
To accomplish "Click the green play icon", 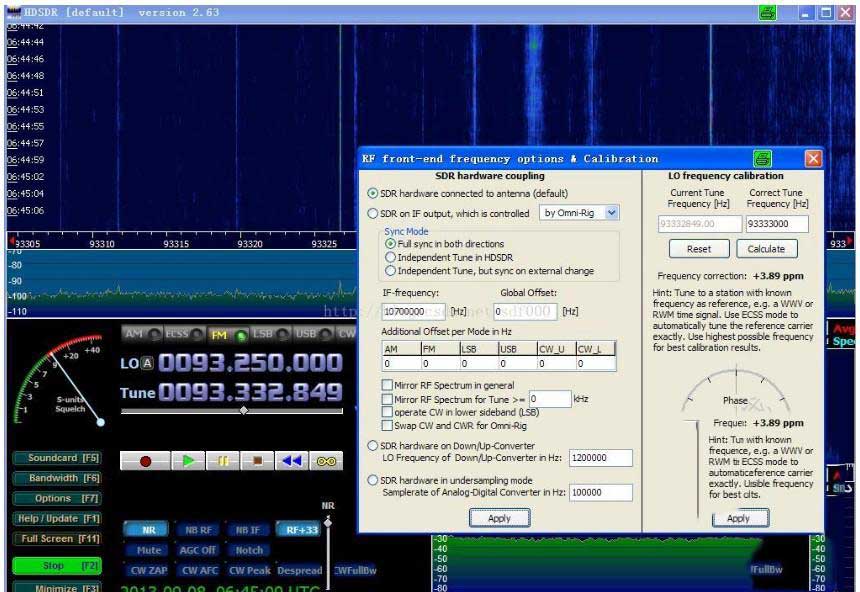I will (187, 461).
